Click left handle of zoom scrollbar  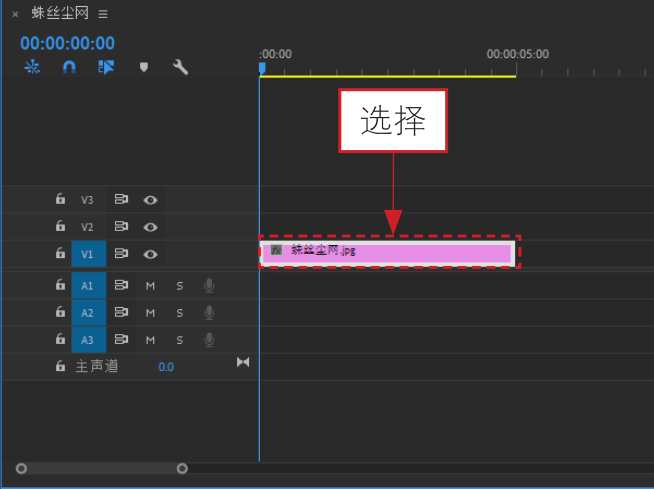[x=21, y=469]
